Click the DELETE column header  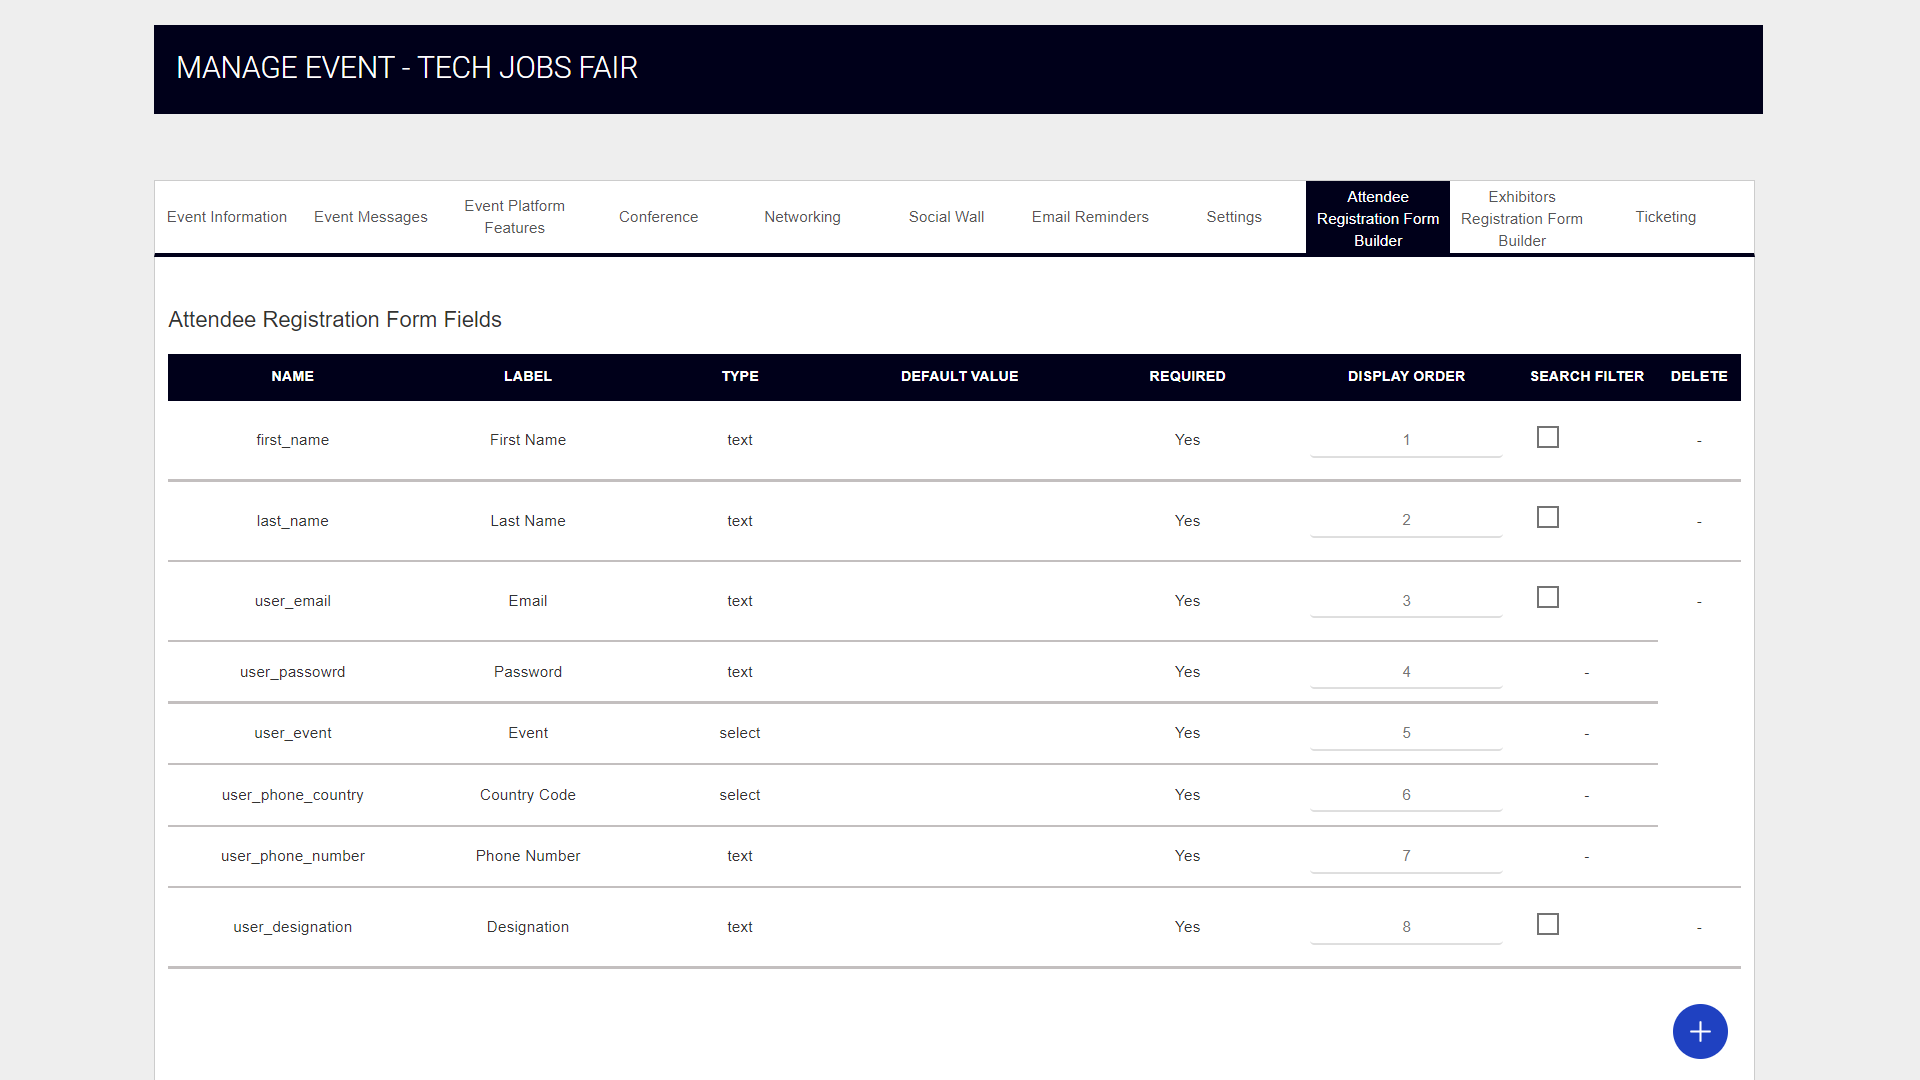click(x=1699, y=376)
